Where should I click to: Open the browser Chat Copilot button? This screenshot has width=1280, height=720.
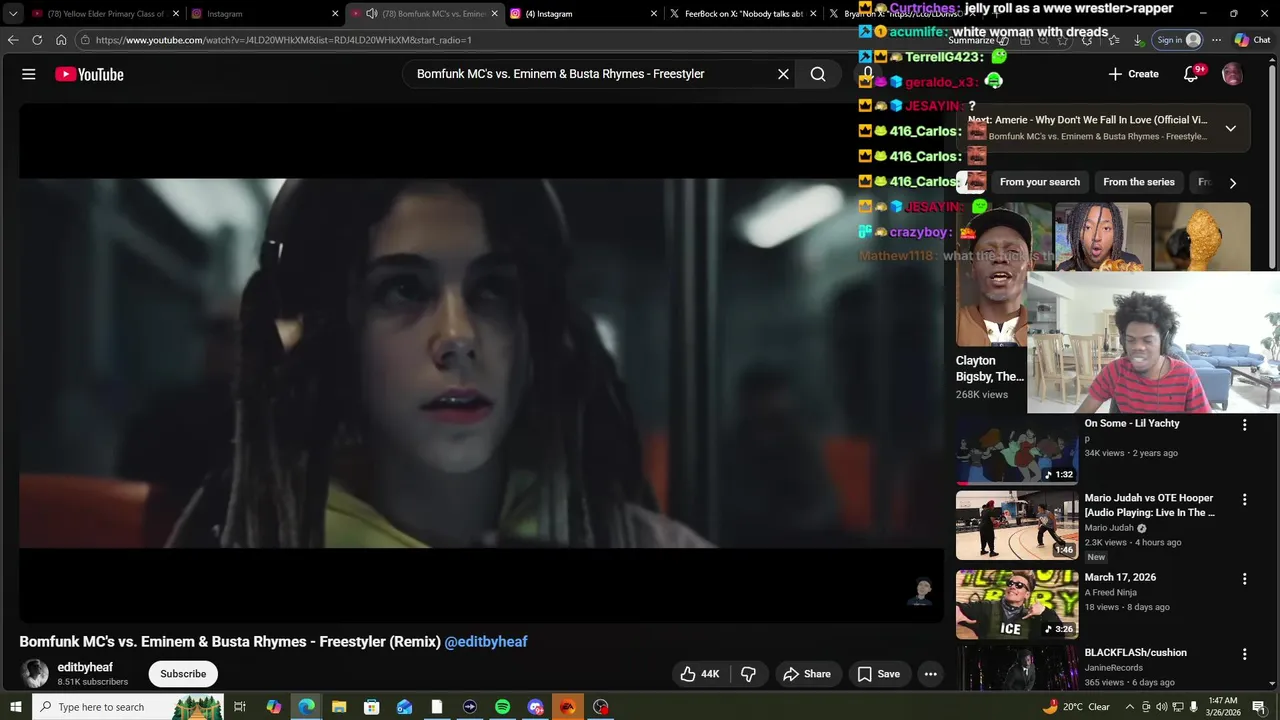click(x=1252, y=40)
